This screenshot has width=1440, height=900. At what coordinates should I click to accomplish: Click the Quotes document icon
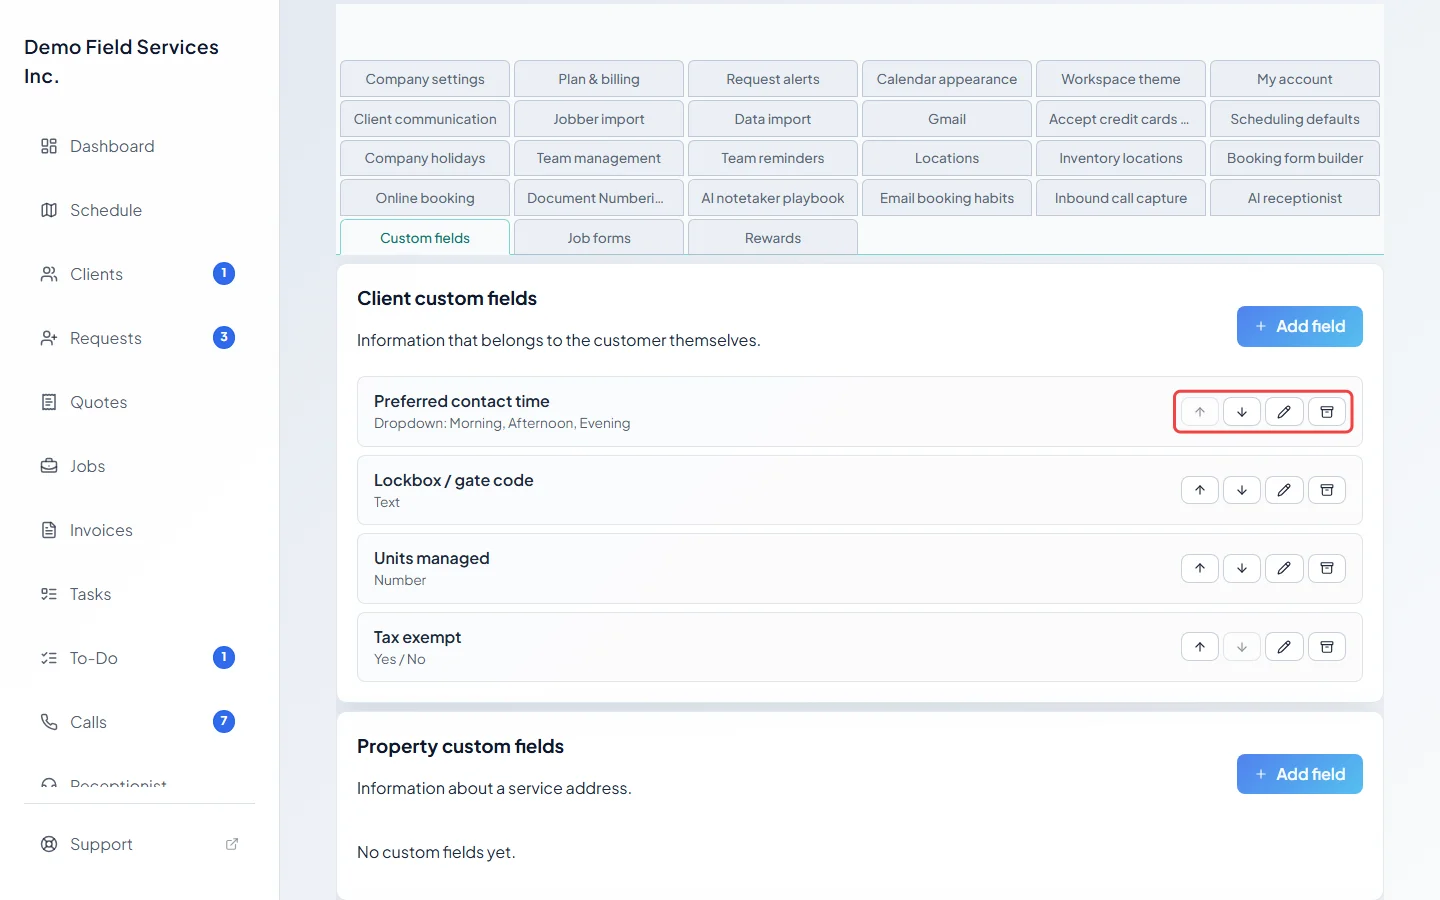pos(49,402)
